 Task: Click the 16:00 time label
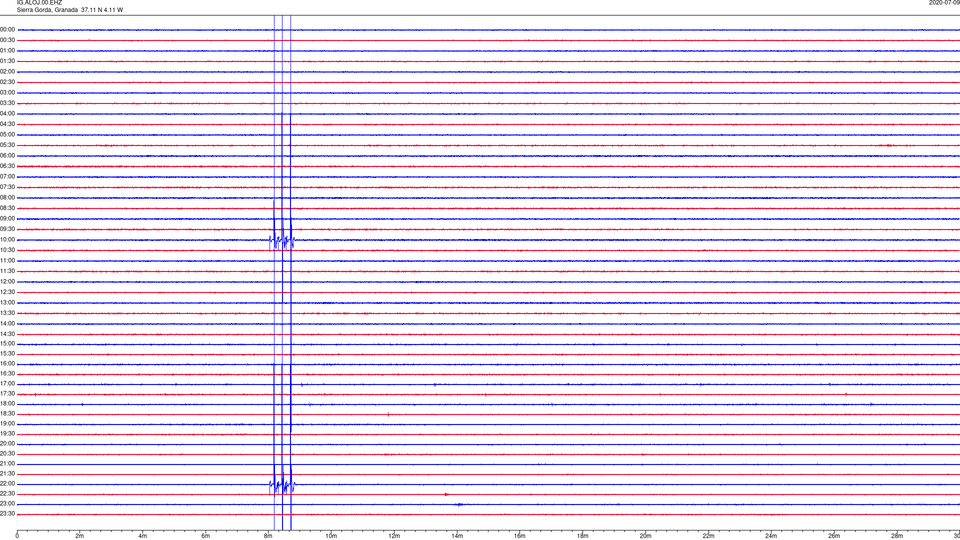click(7, 364)
